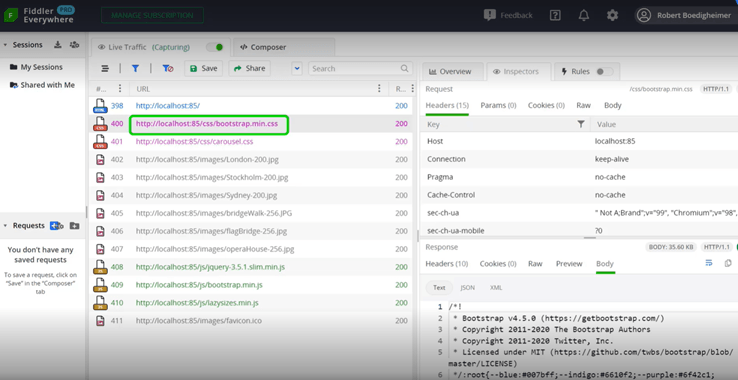Open the hamburger menu in traffic toolbar
738x380 pixels.
click(x=105, y=69)
